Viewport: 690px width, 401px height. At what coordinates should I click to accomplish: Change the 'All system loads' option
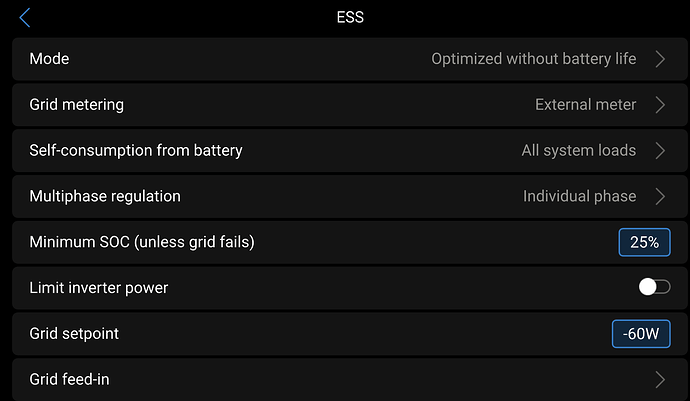coord(578,151)
